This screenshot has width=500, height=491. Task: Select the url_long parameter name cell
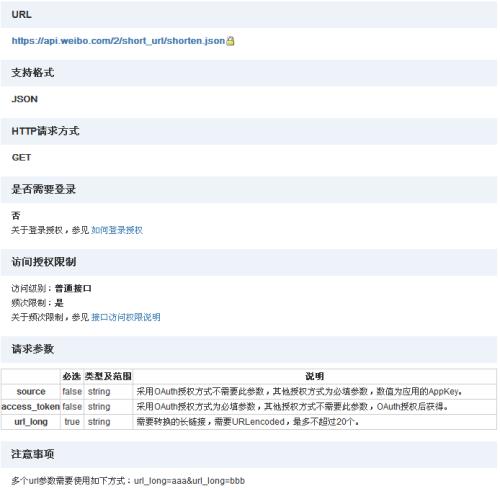(31, 422)
